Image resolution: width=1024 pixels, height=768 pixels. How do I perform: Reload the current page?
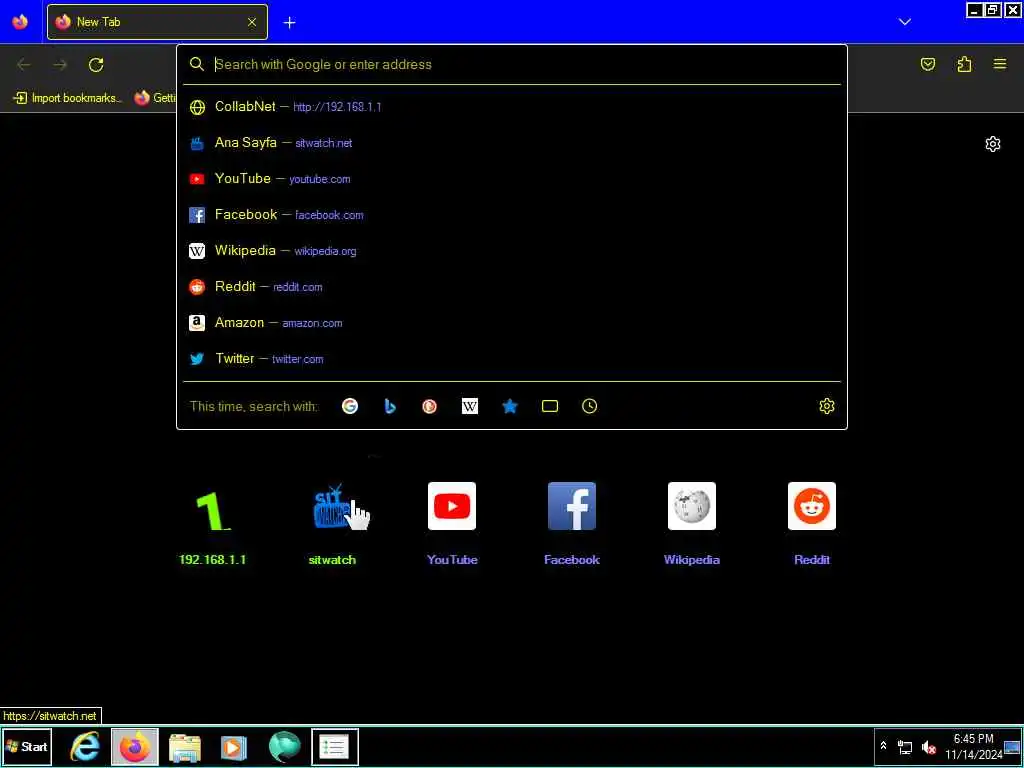(x=96, y=65)
